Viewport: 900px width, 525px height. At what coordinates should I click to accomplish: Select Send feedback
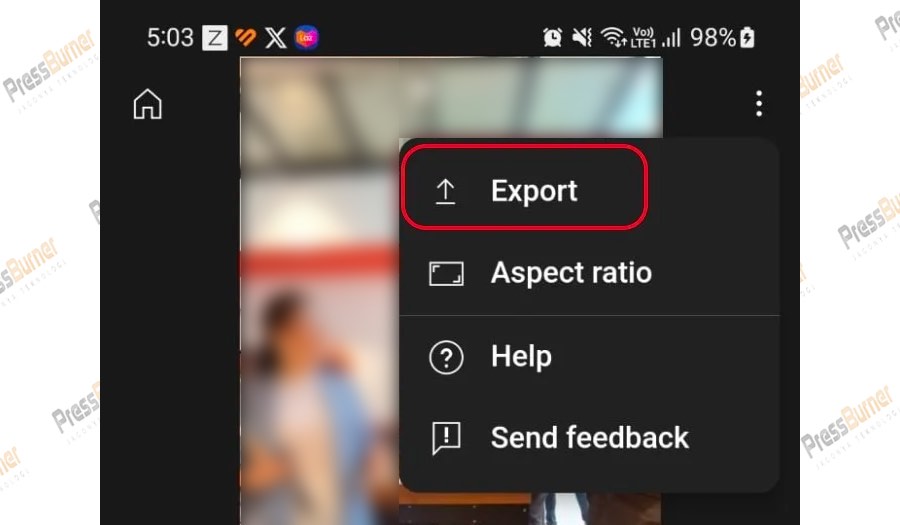(589, 438)
